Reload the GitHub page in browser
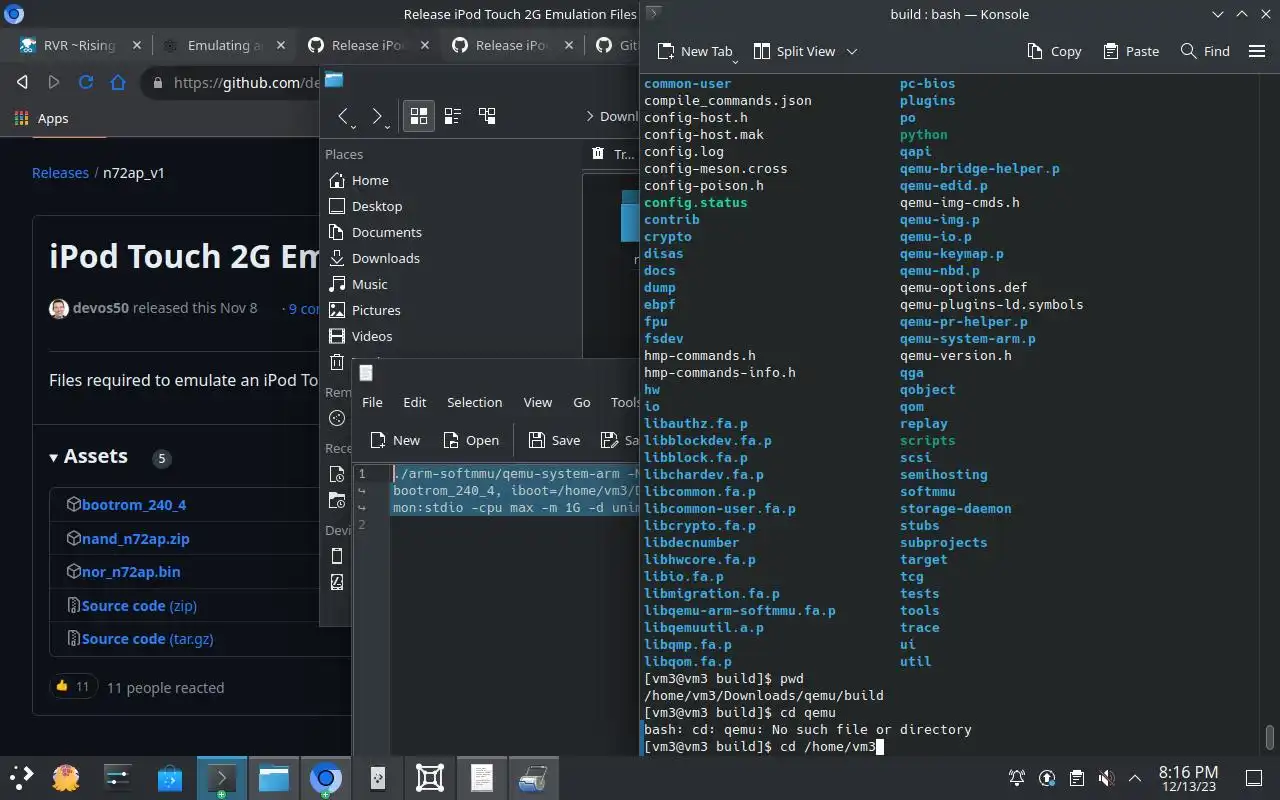 pos(86,82)
